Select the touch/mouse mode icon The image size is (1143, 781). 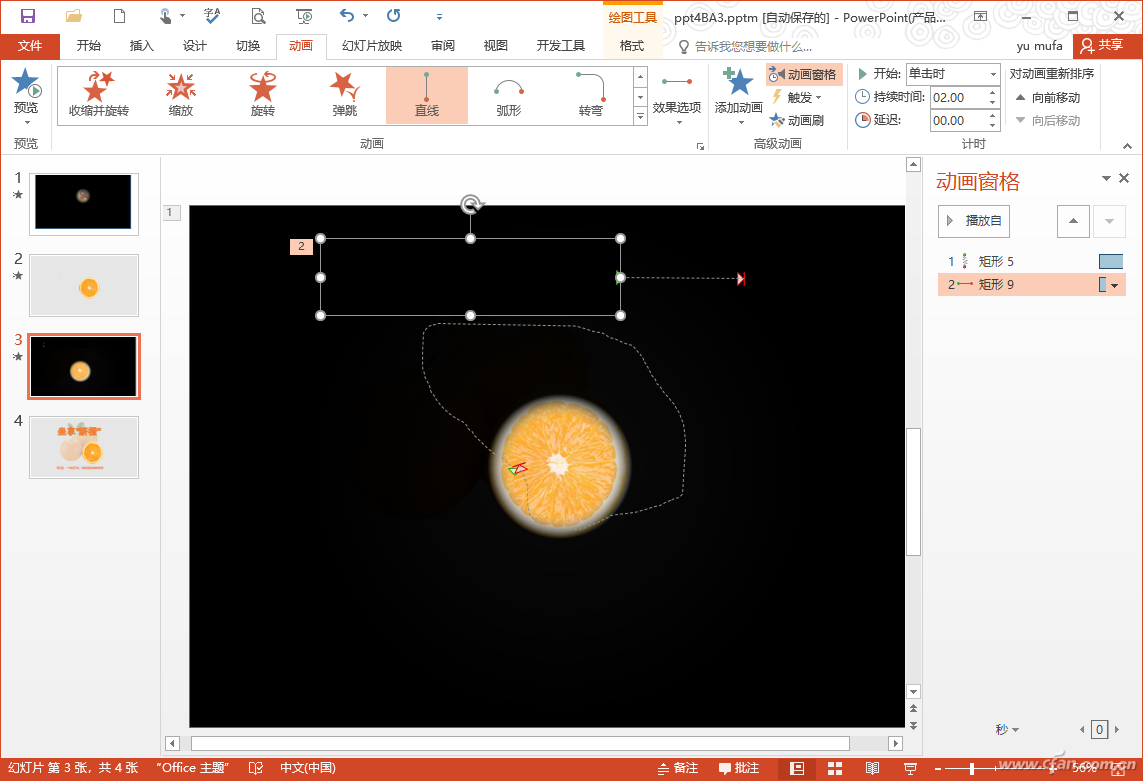pyautogui.click(x=166, y=16)
